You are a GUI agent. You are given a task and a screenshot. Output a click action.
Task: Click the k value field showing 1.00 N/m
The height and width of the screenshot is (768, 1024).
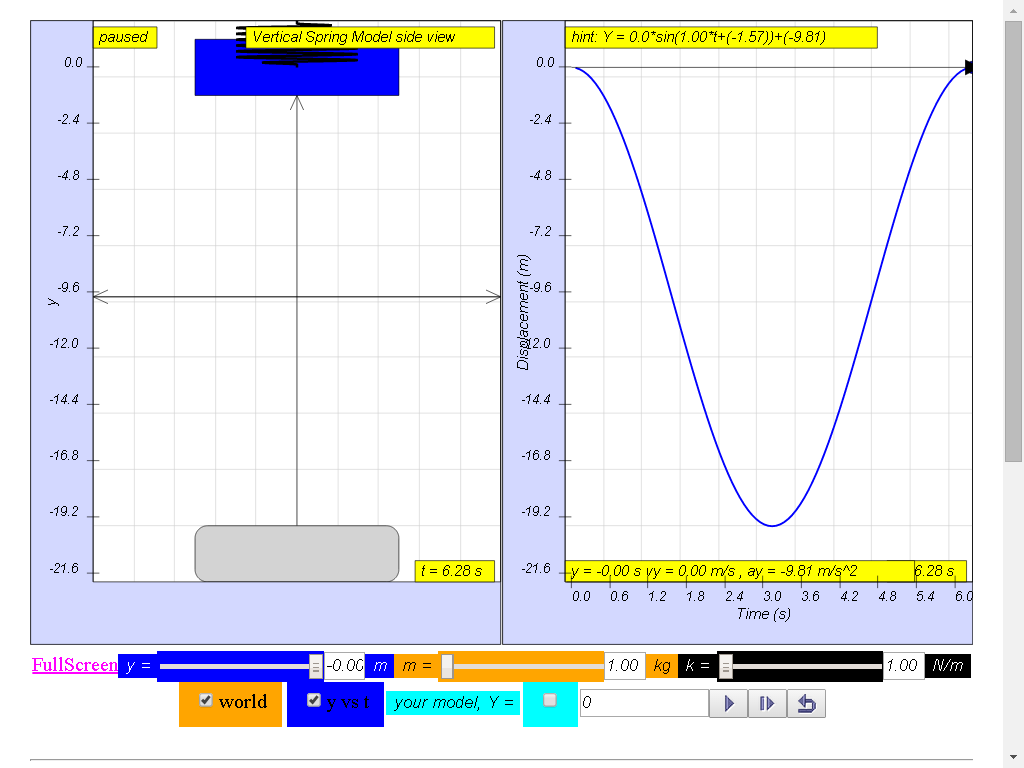click(x=904, y=665)
